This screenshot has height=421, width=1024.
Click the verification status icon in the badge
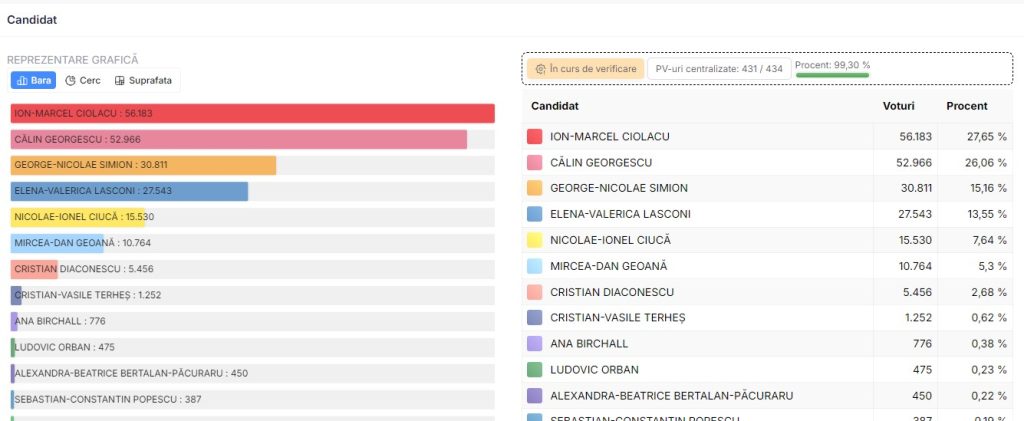pos(540,69)
